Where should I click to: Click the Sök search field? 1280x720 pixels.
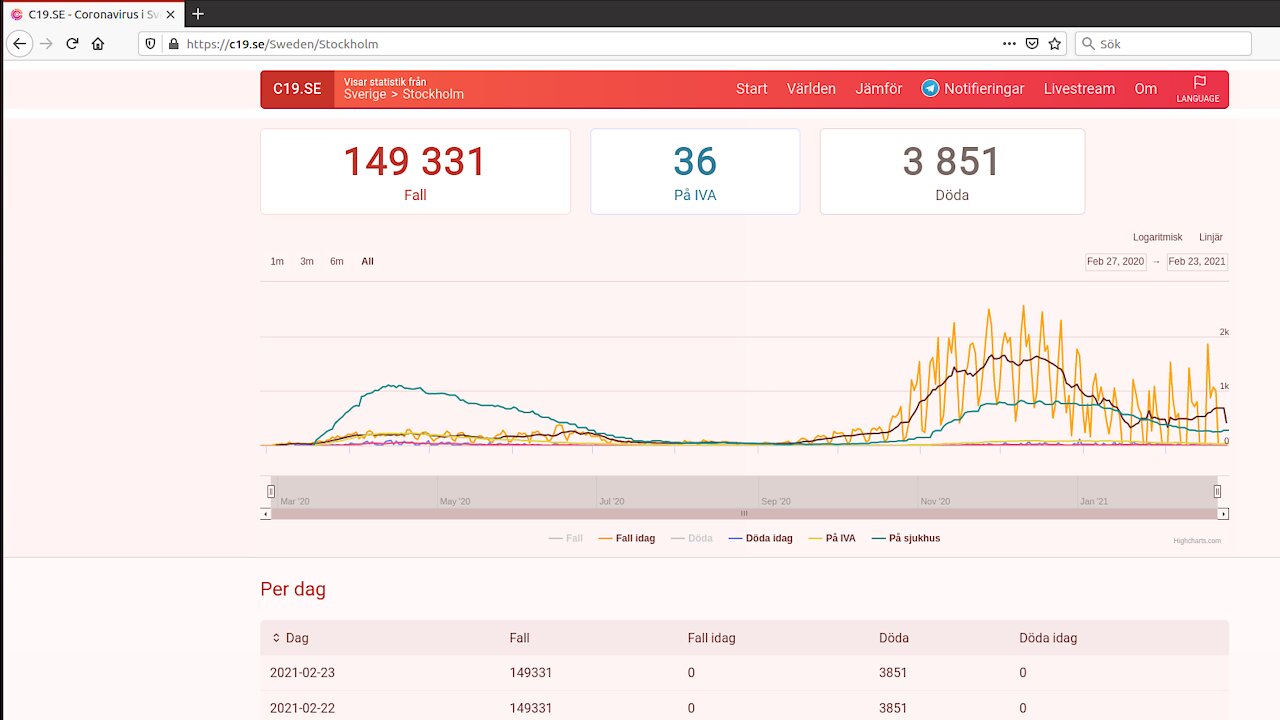coord(1163,44)
